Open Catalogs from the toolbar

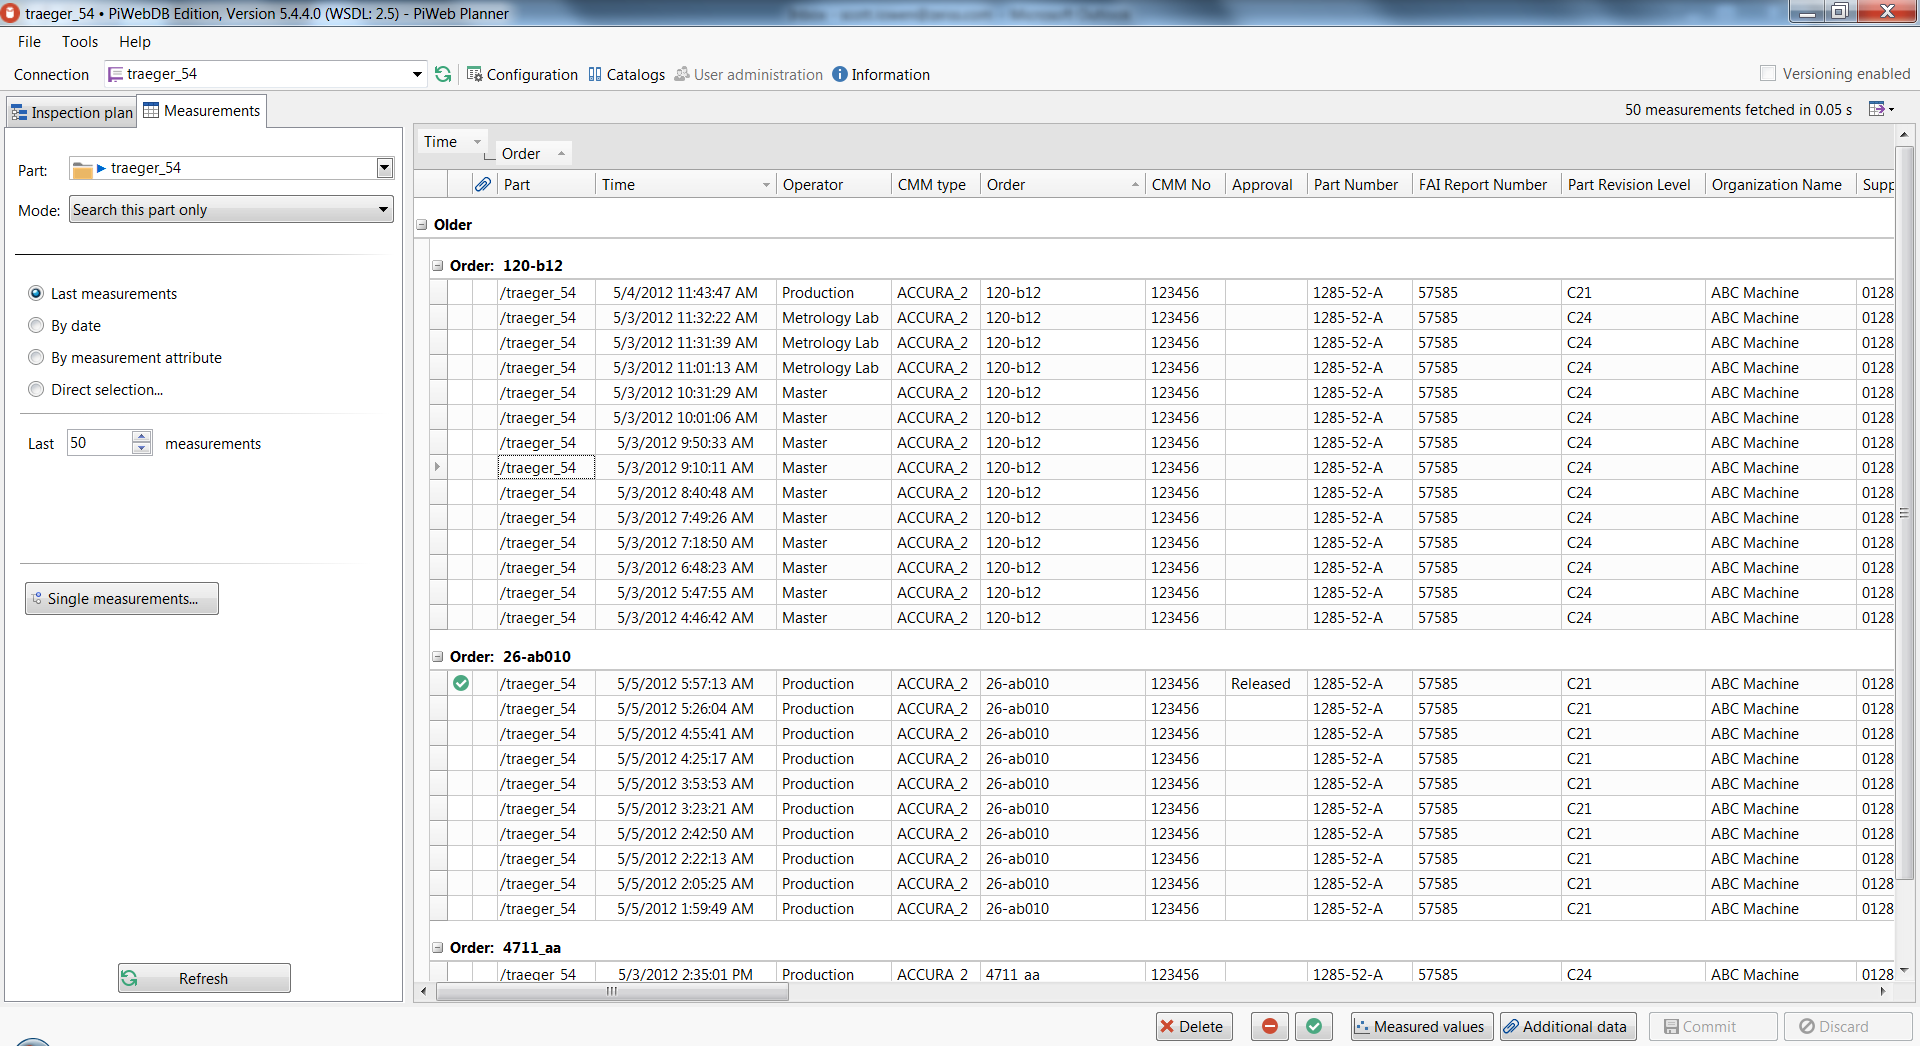(x=626, y=74)
